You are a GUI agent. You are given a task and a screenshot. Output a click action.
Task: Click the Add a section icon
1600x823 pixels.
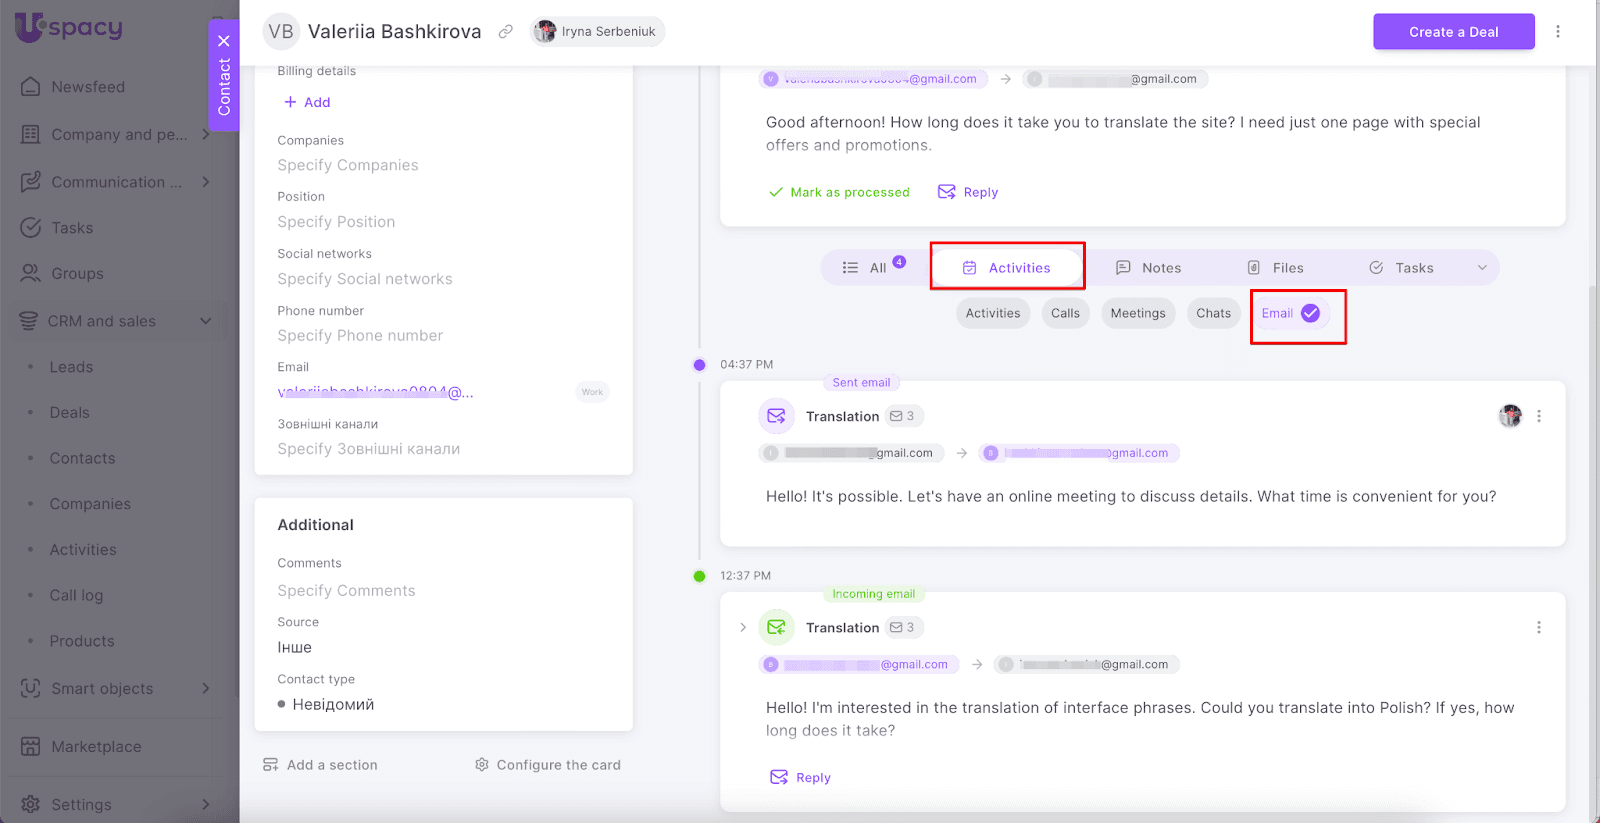coord(270,765)
